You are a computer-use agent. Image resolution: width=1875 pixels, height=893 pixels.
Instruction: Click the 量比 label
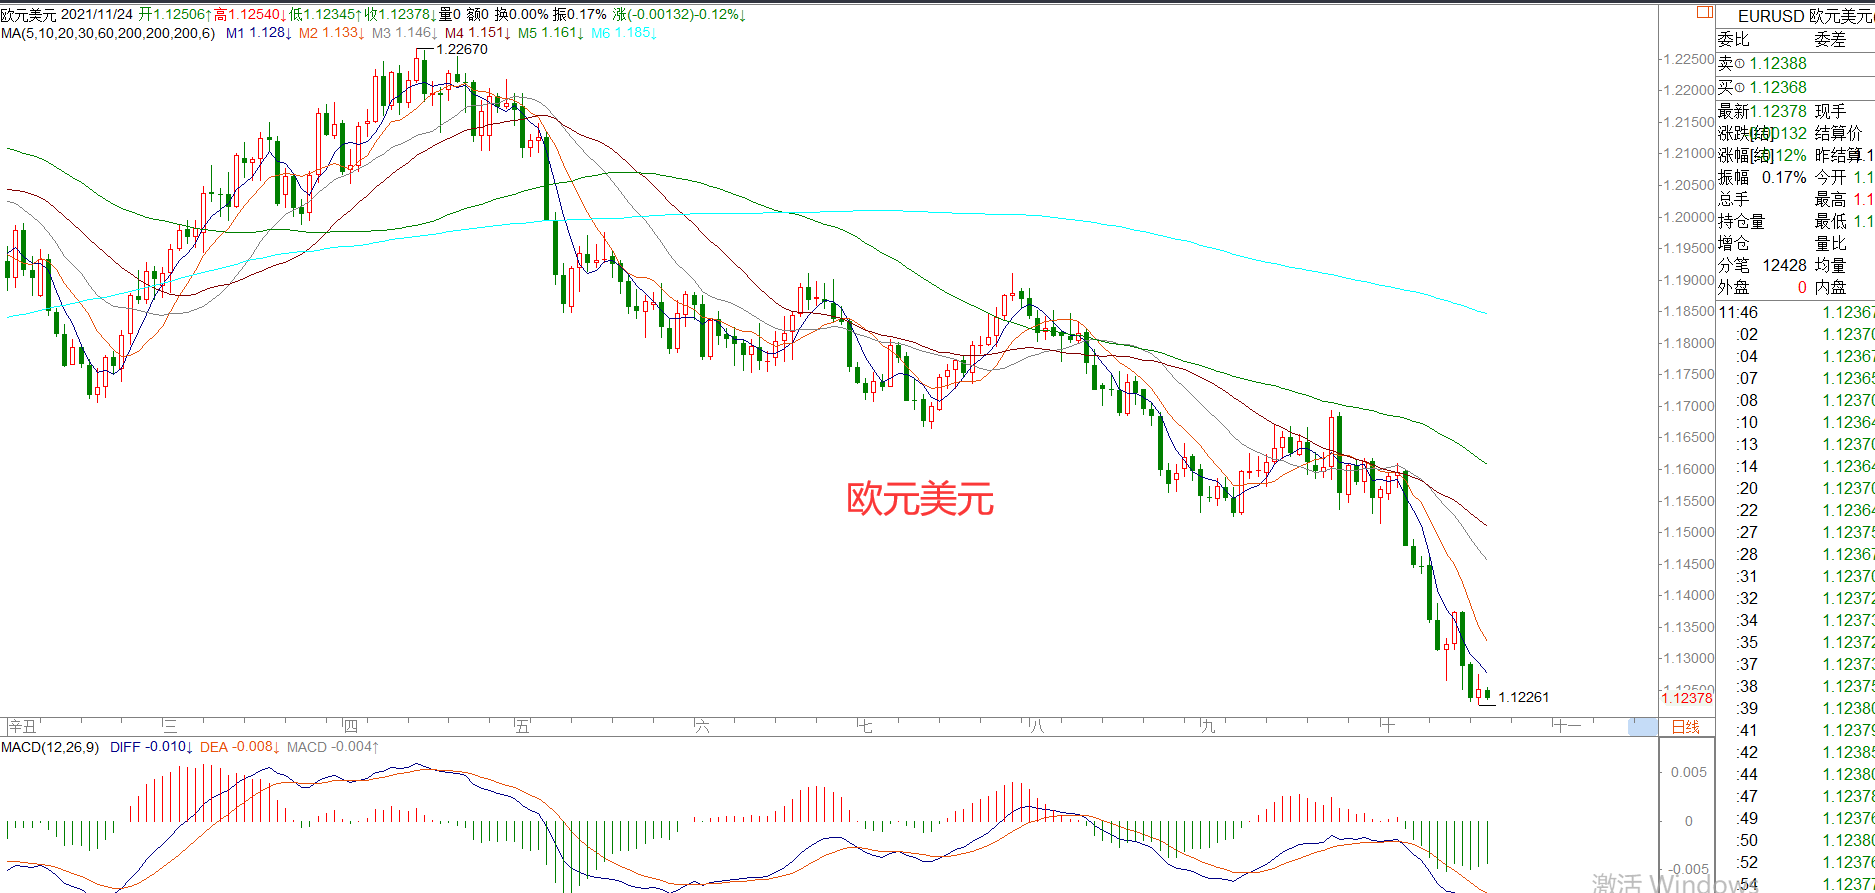point(1831,244)
